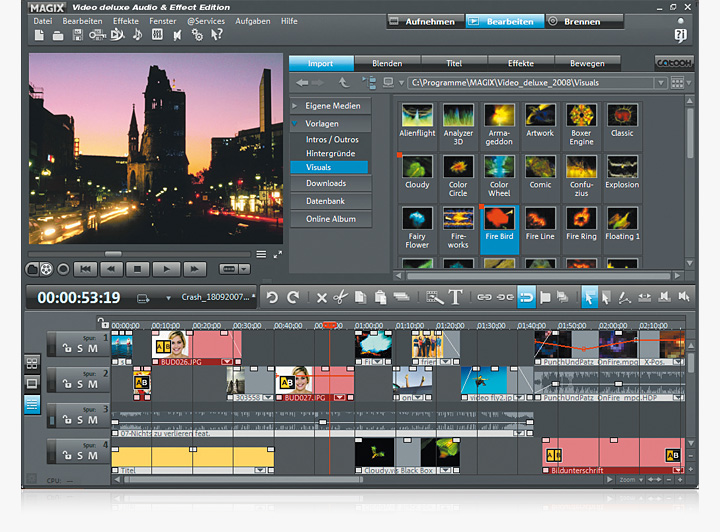
Task: Paste object using the clipboard icon
Action: click(380, 297)
